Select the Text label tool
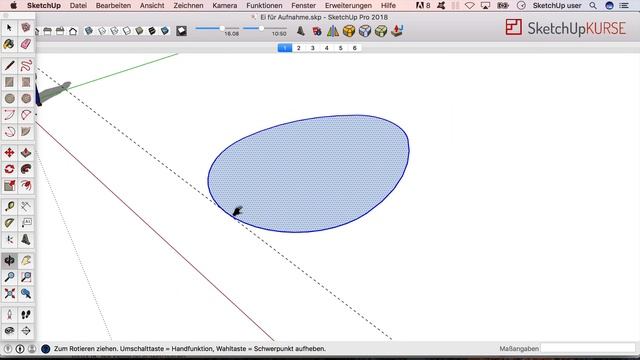The width and height of the screenshot is (640, 360). (x=26, y=223)
